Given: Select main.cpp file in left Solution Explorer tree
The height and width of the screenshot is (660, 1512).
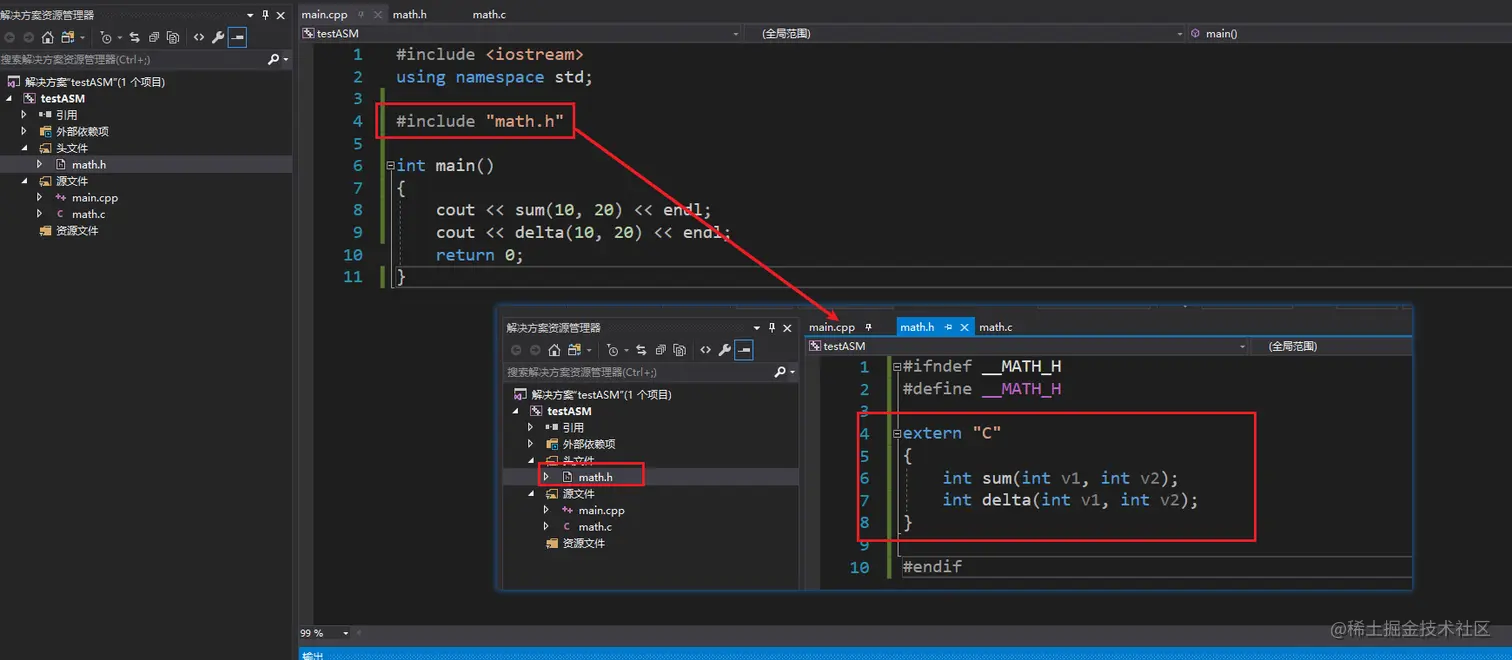Looking at the screenshot, I should pos(95,197).
